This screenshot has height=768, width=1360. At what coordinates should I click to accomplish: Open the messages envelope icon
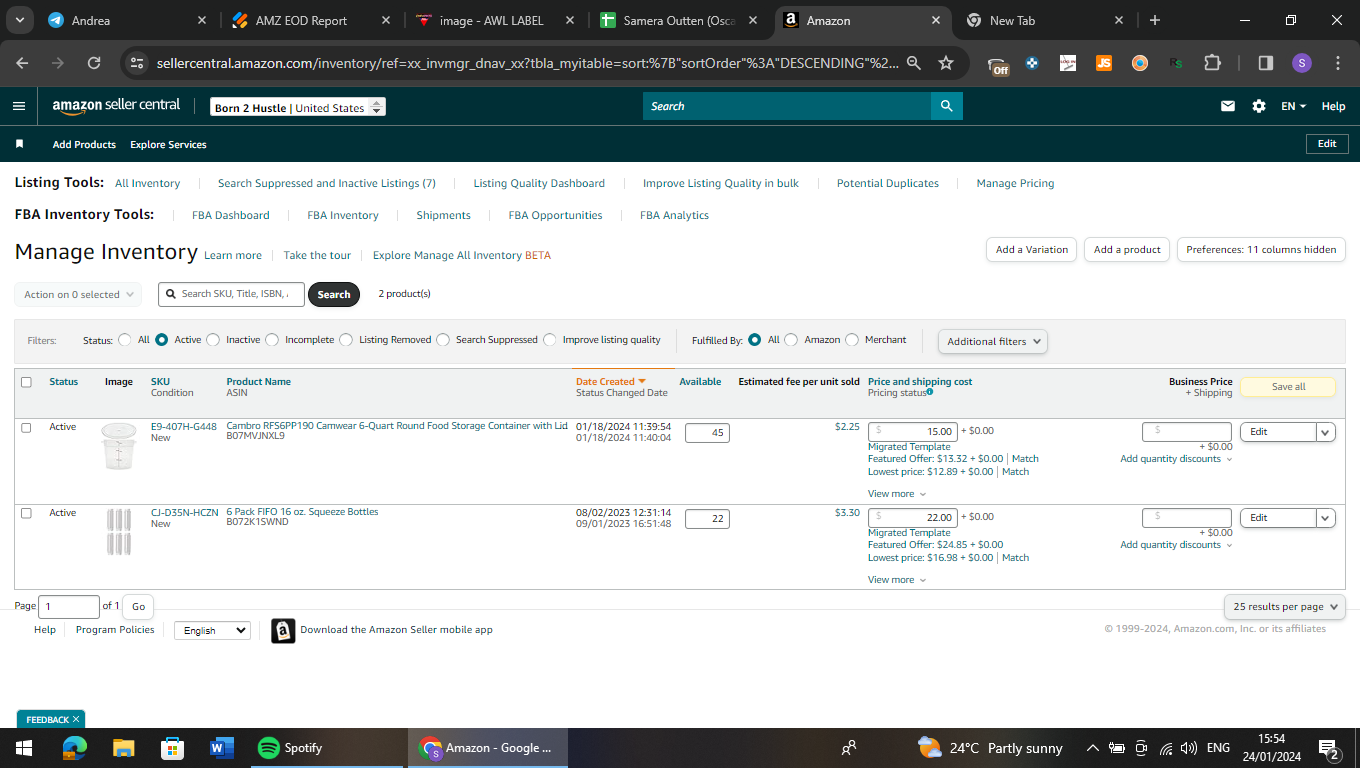coord(1228,106)
